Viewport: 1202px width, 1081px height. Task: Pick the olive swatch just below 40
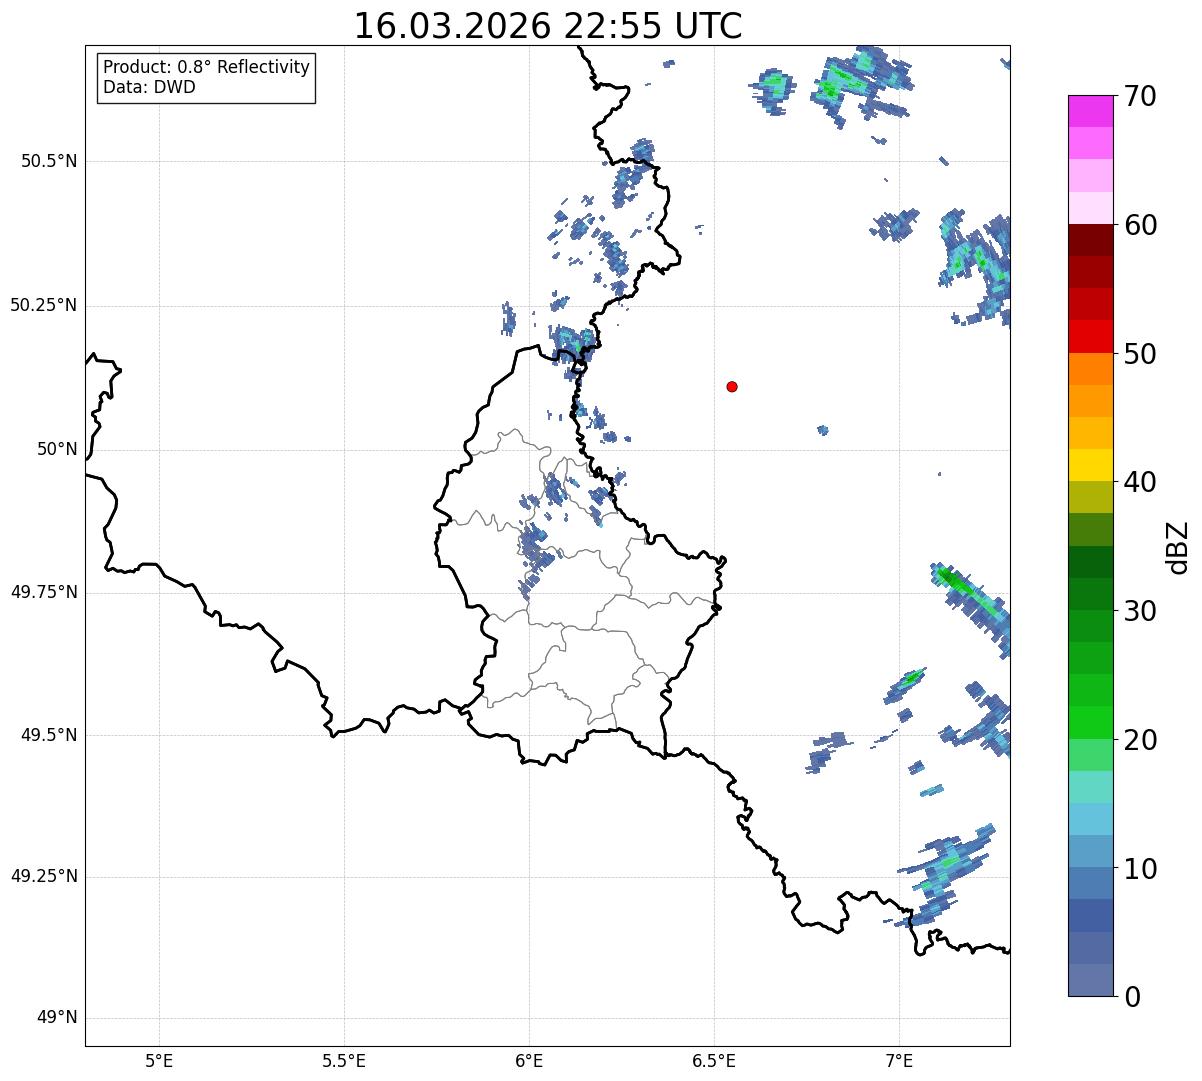click(1090, 498)
